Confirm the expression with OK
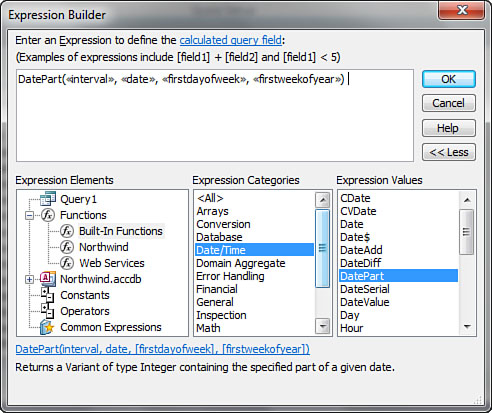 (449, 79)
